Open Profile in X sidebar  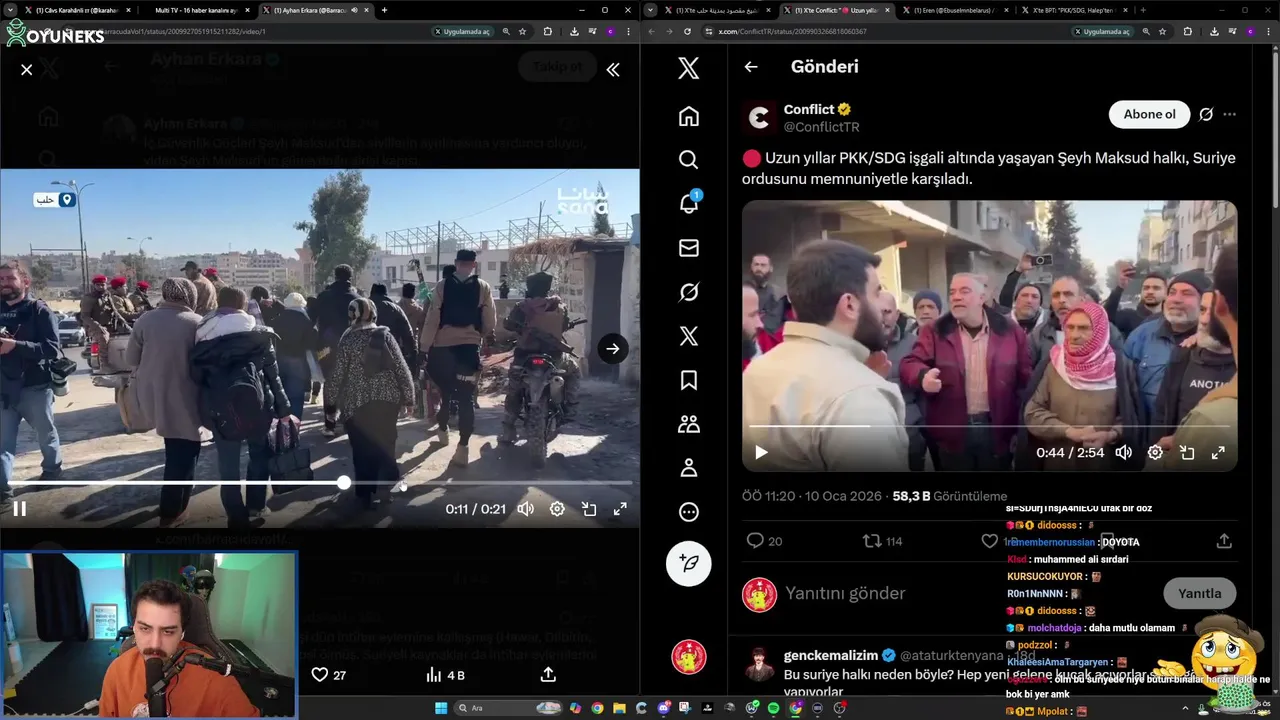point(689,468)
